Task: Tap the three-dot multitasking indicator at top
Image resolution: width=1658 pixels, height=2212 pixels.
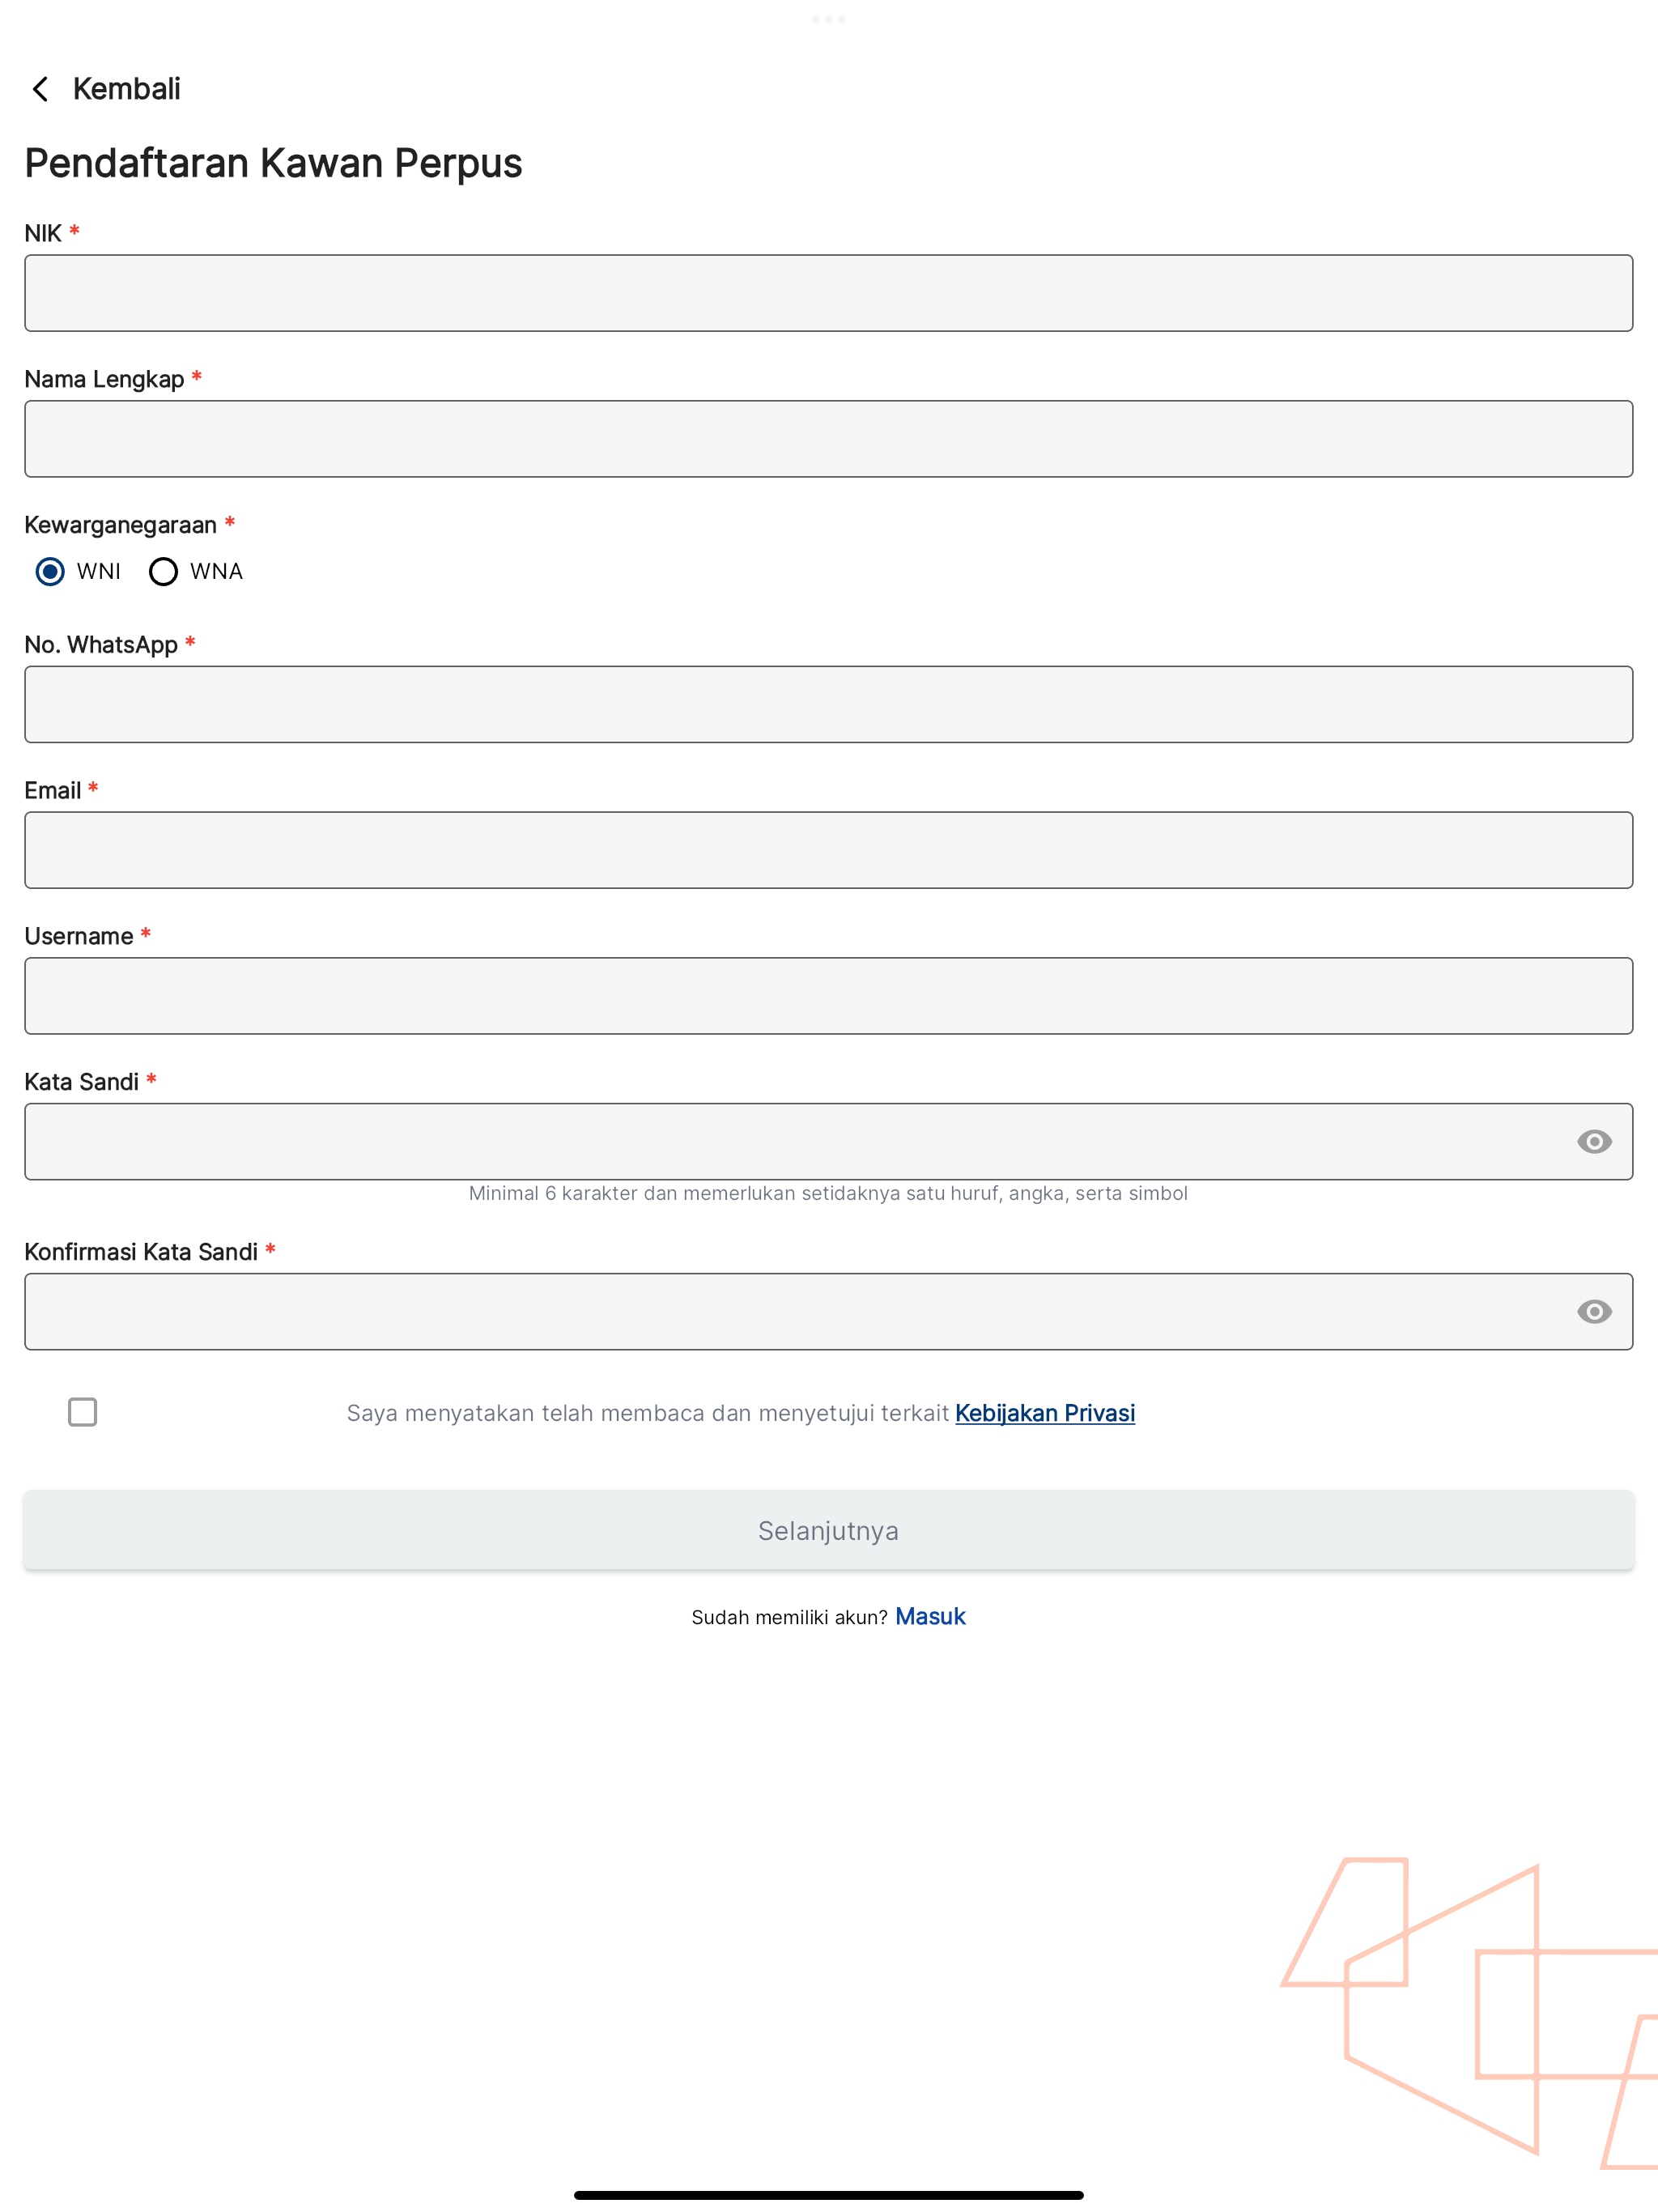Action: tap(829, 19)
